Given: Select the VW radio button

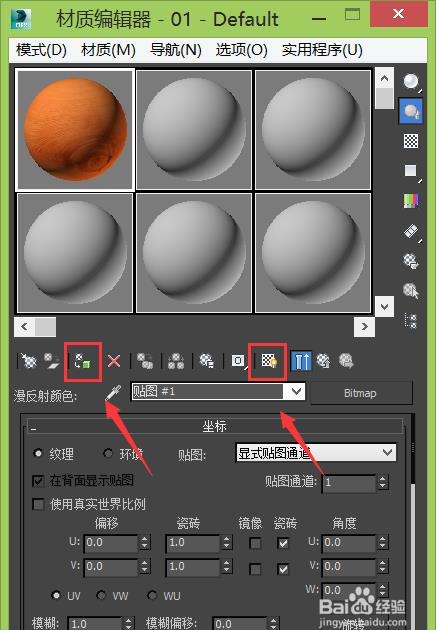Looking at the screenshot, I should click(x=101, y=595).
